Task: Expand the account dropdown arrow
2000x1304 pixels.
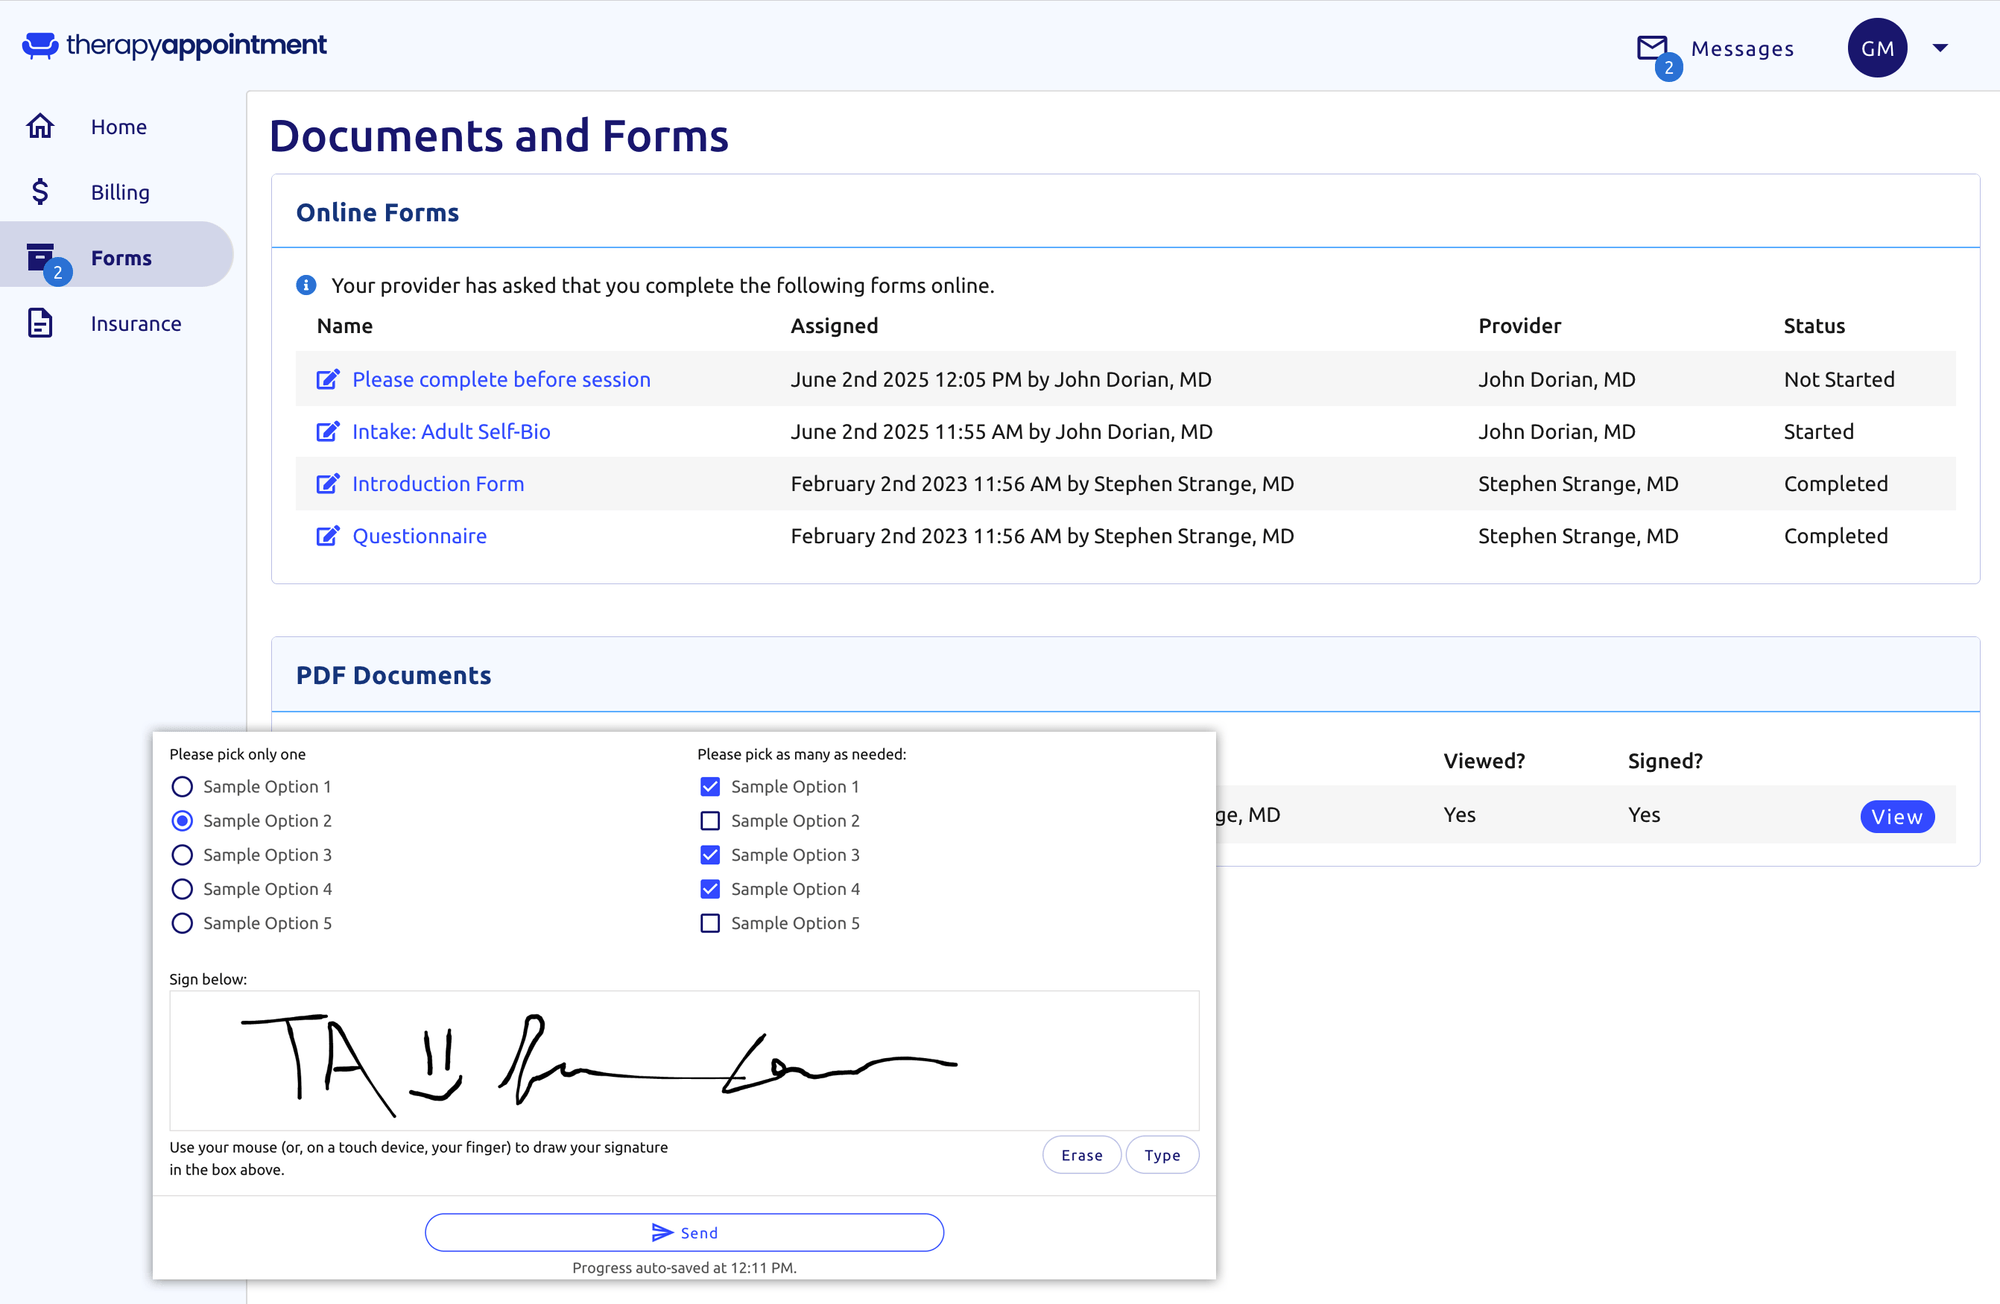Action: (x=1940, y=48)
